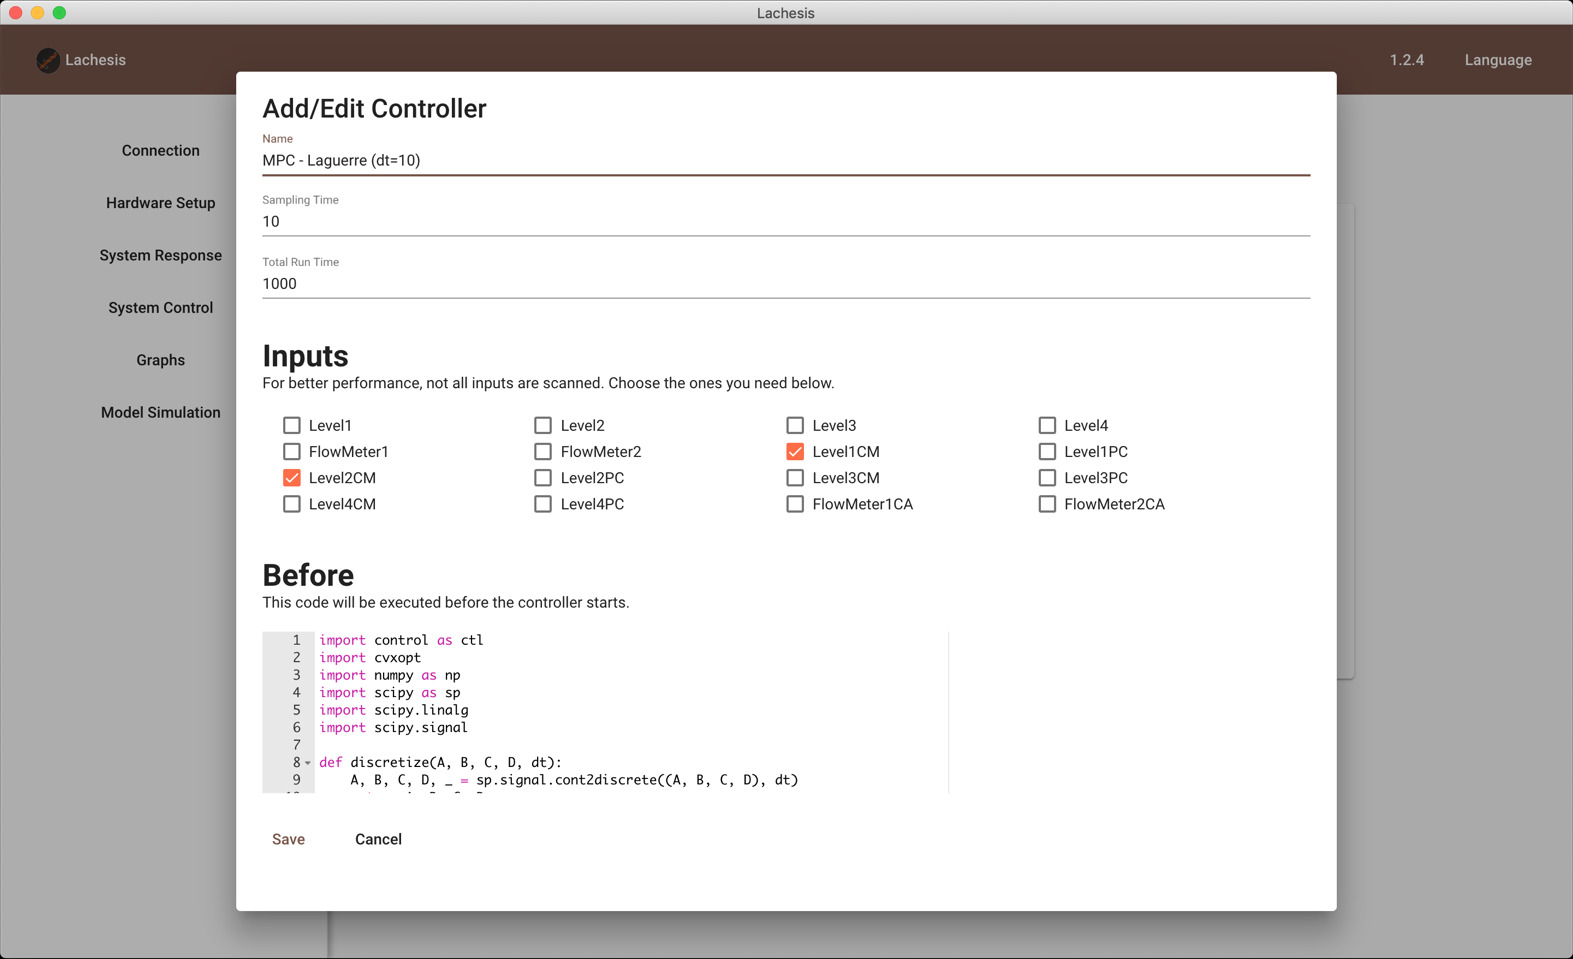1573x959 pixels.
Task: Enable the Level3CM checkbox
Action: click(795, 478)
